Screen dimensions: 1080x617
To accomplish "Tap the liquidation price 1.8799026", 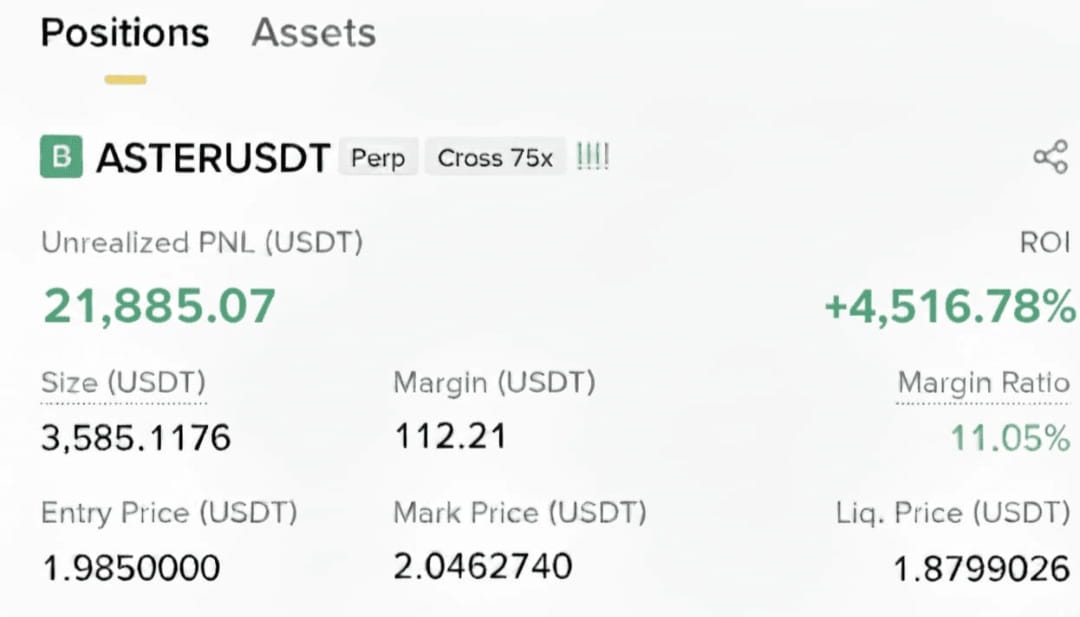I will [x=982, y=569].
